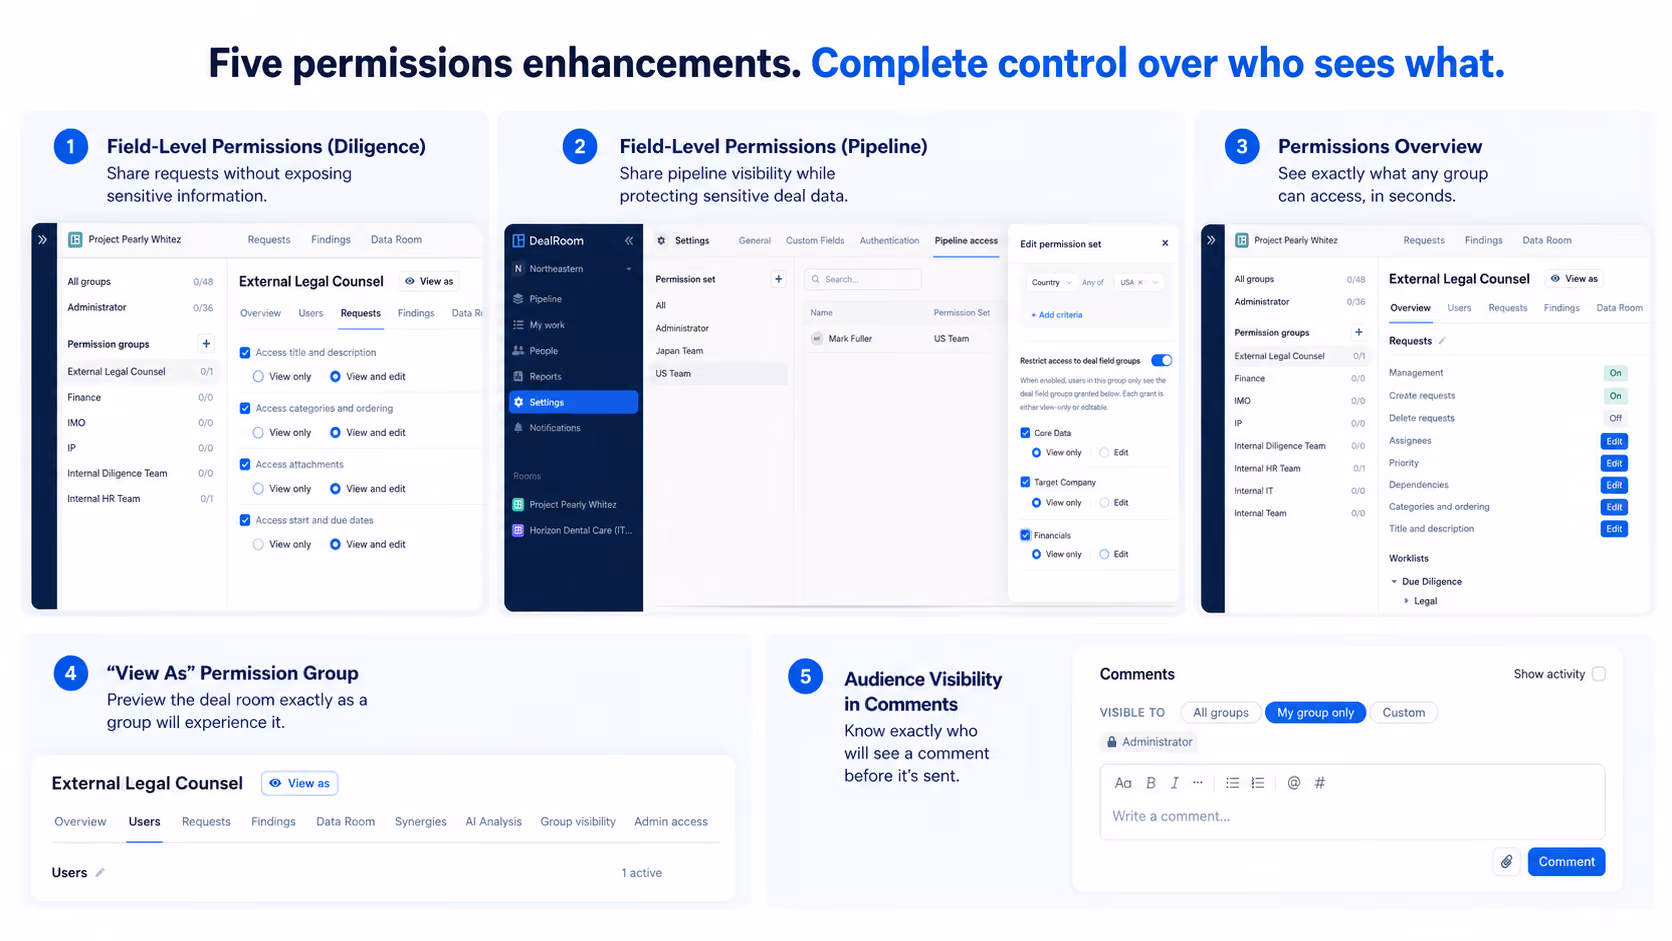The height and width of the screenshot is (941, 1672).
Task: Check the Show activity checkbox
Action: (x=1599, y=674)
